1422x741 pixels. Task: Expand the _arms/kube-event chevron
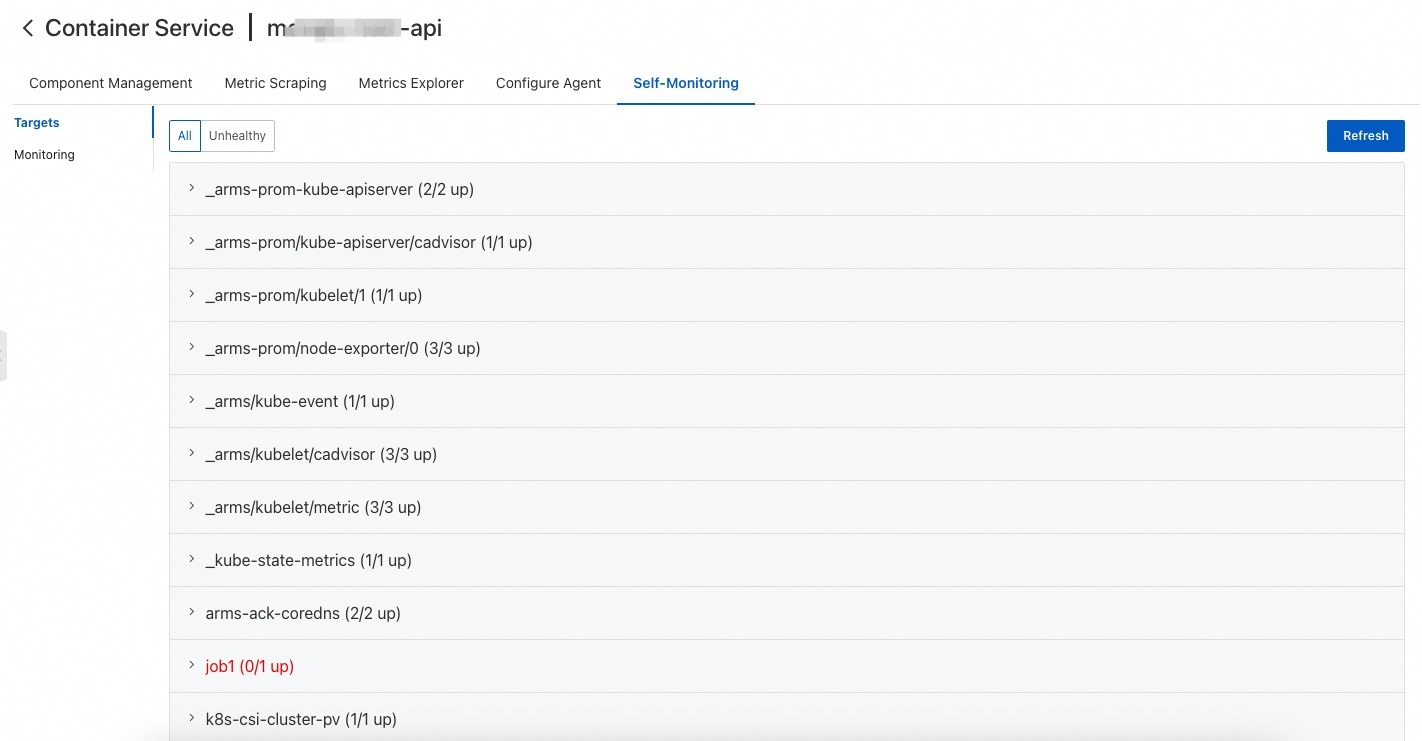click(191, 400)
